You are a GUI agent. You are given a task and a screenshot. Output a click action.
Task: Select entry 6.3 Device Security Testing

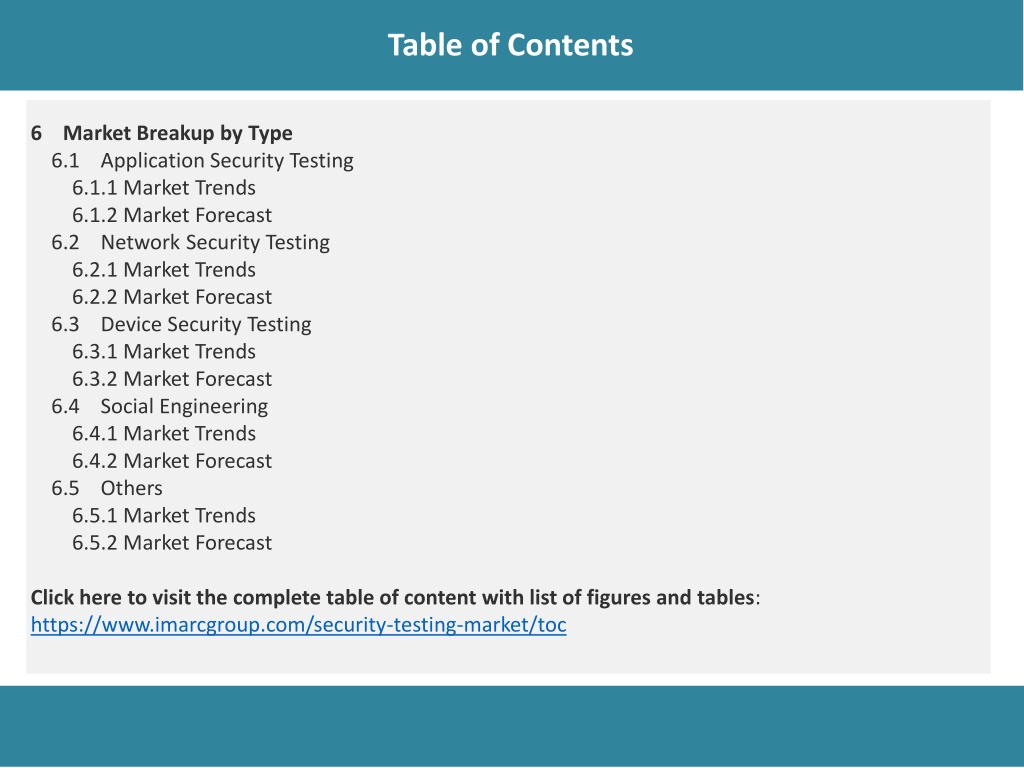pyautogui.click(x=182, y=325)
